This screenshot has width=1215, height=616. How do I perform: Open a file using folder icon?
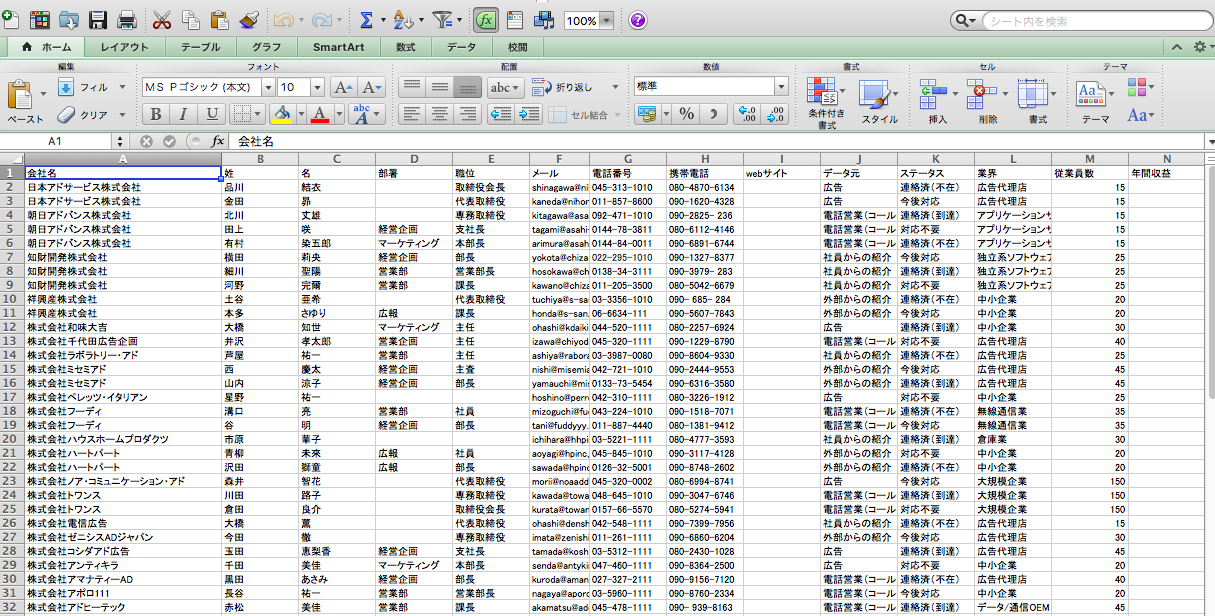[69, 19]
